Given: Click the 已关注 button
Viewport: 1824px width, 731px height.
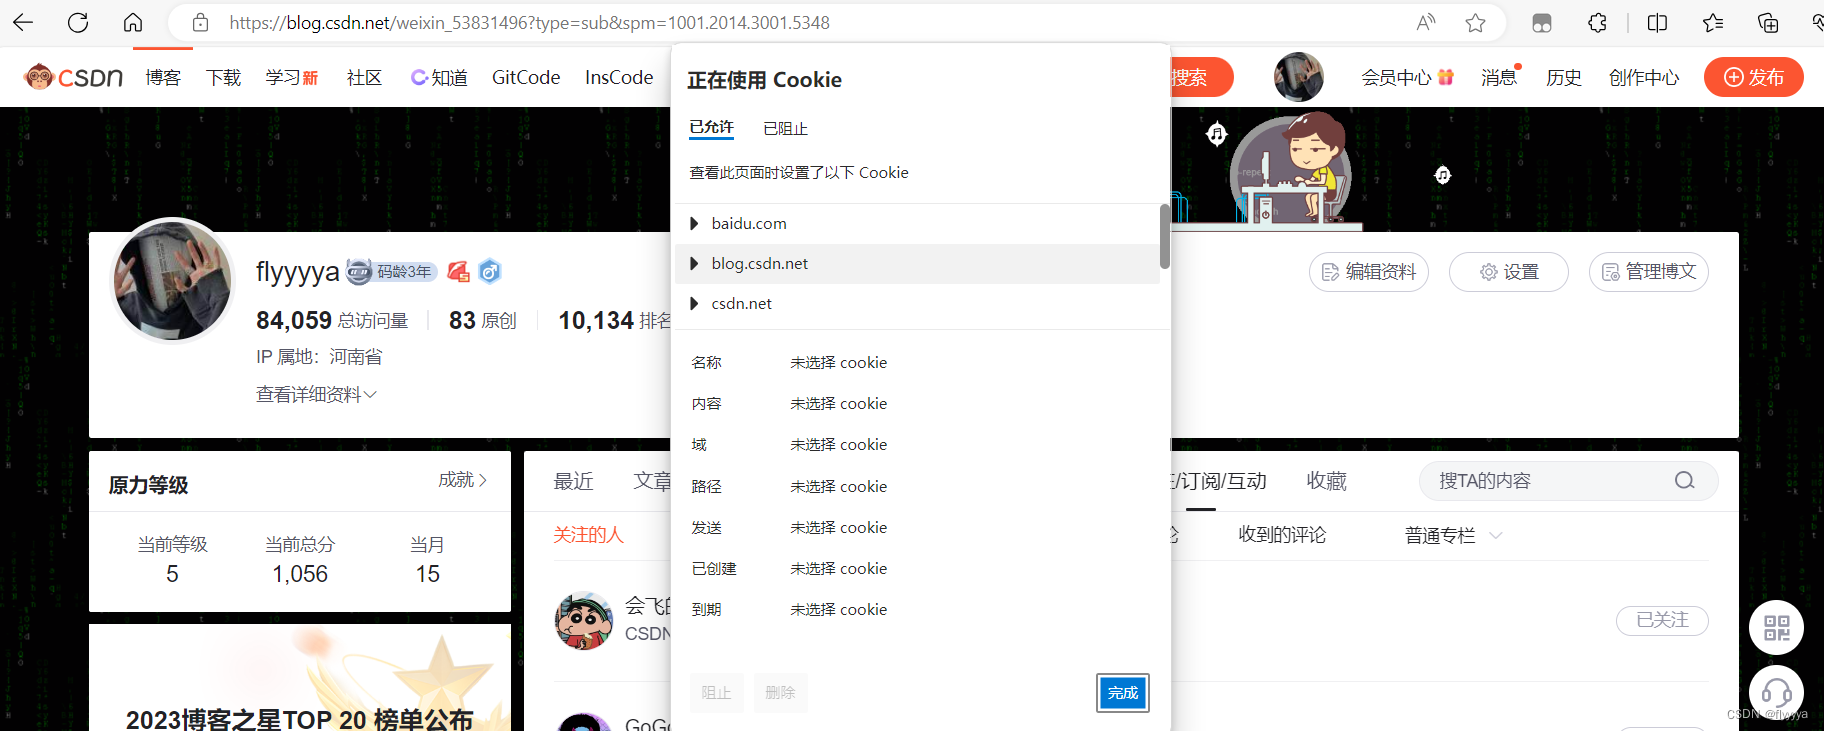Looking at the screenshot, I should click(1662, 620).
